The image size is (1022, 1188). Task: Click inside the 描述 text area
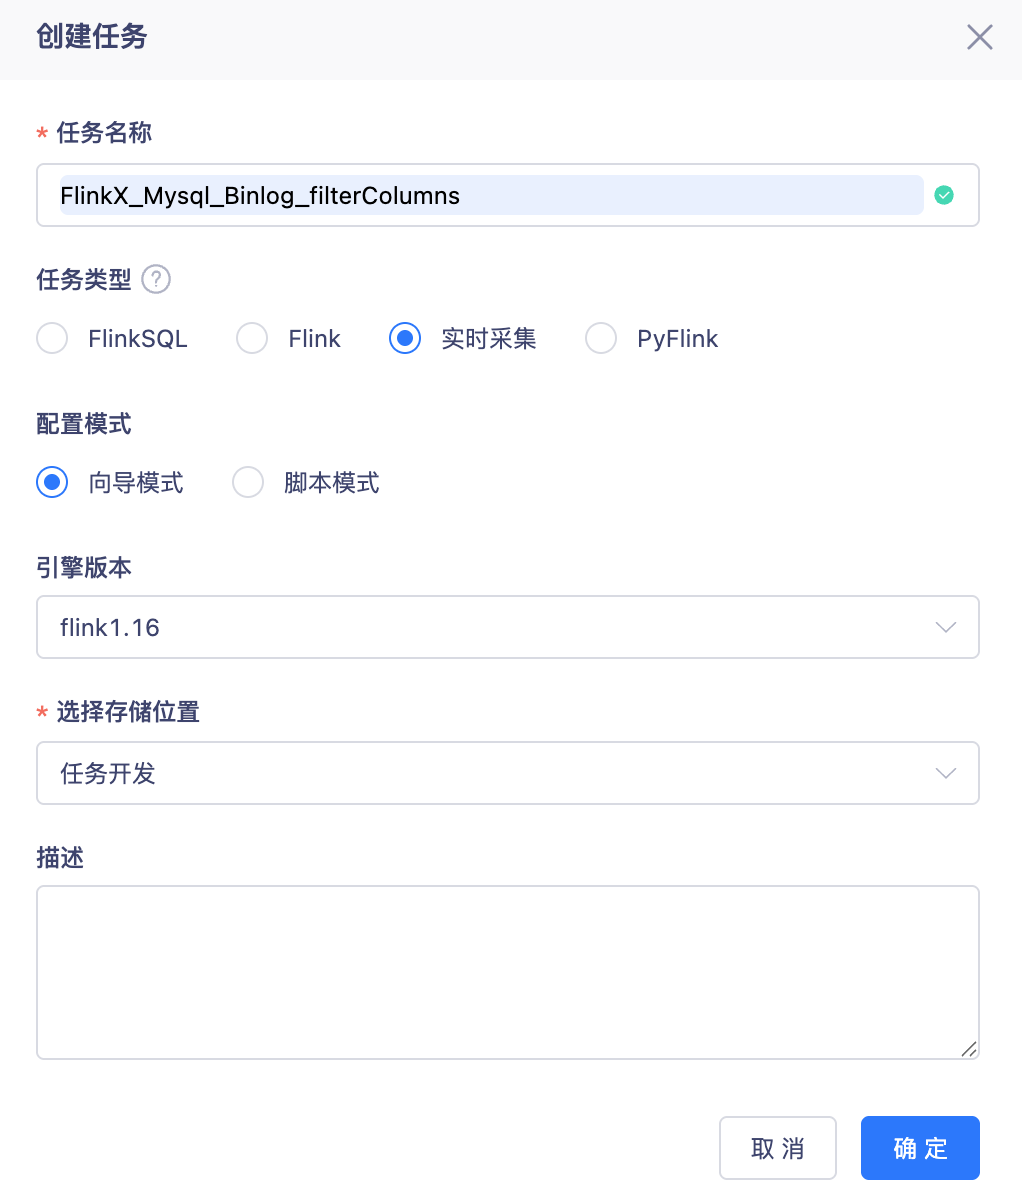[508, 973]
